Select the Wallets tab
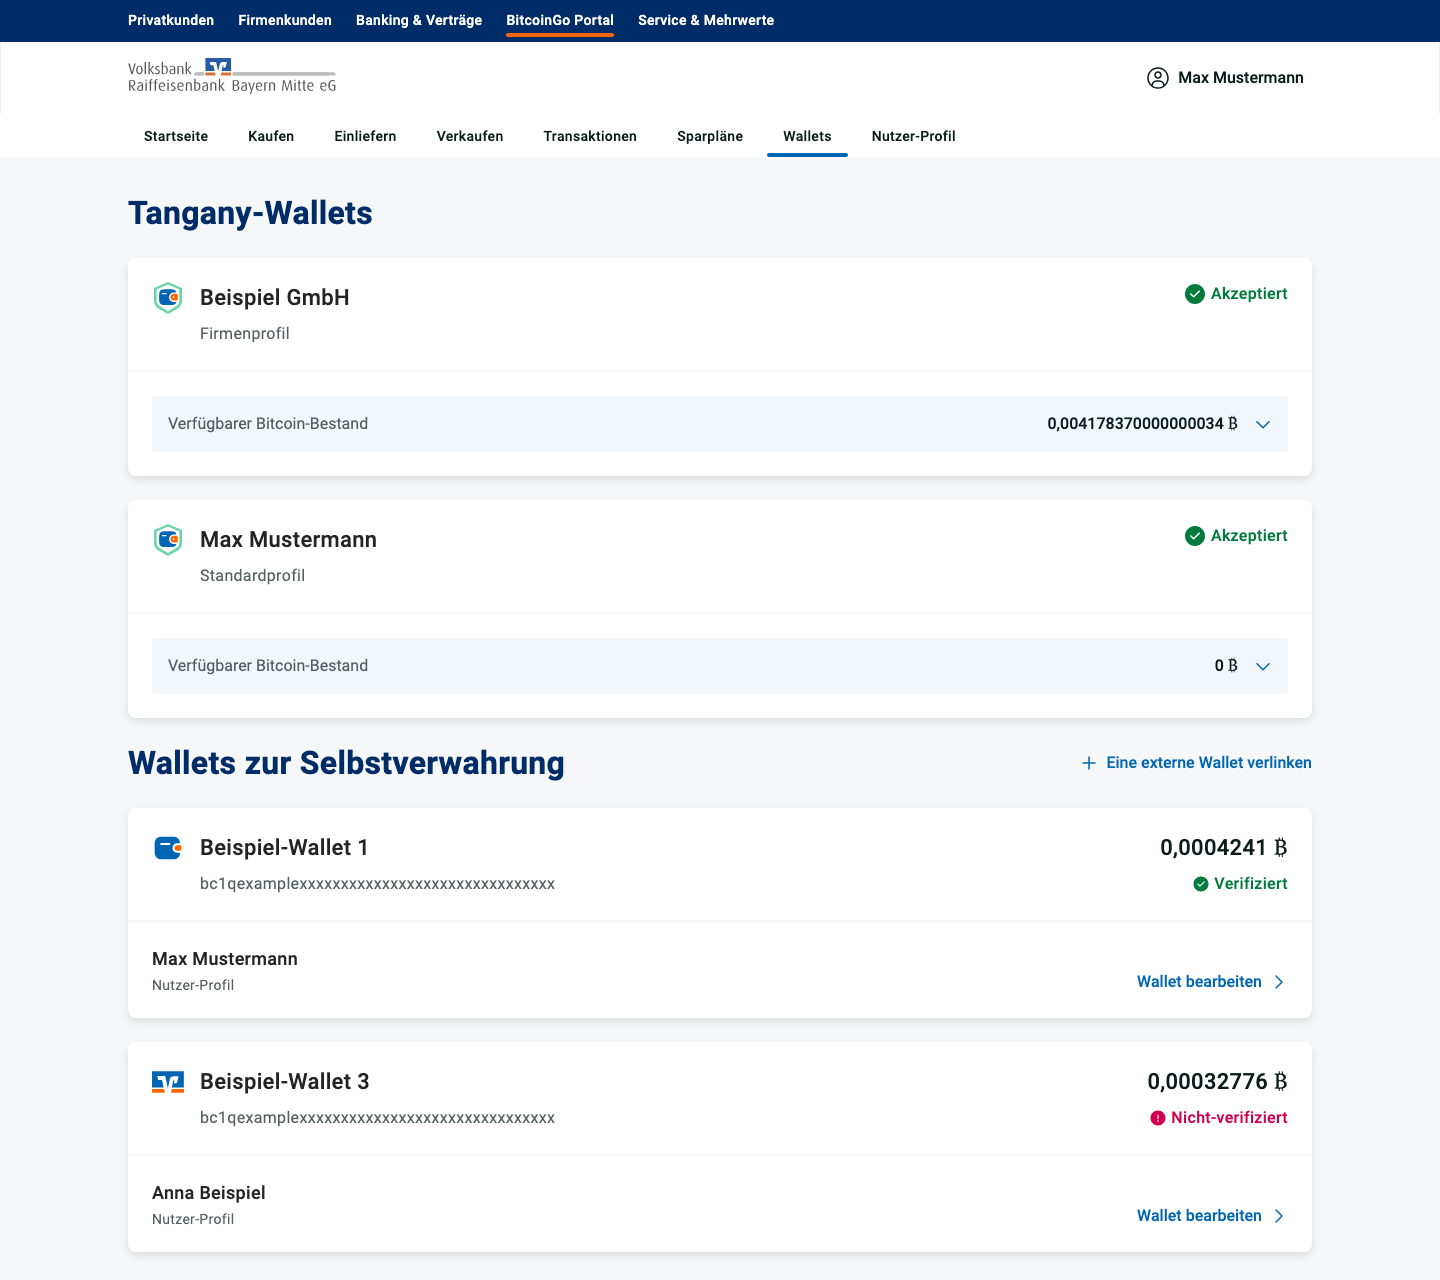 (x=807, y=136)
